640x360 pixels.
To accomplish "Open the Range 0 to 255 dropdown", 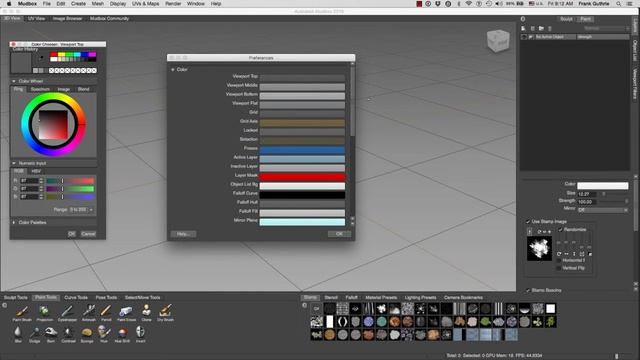I will click(x=81, y=210).
